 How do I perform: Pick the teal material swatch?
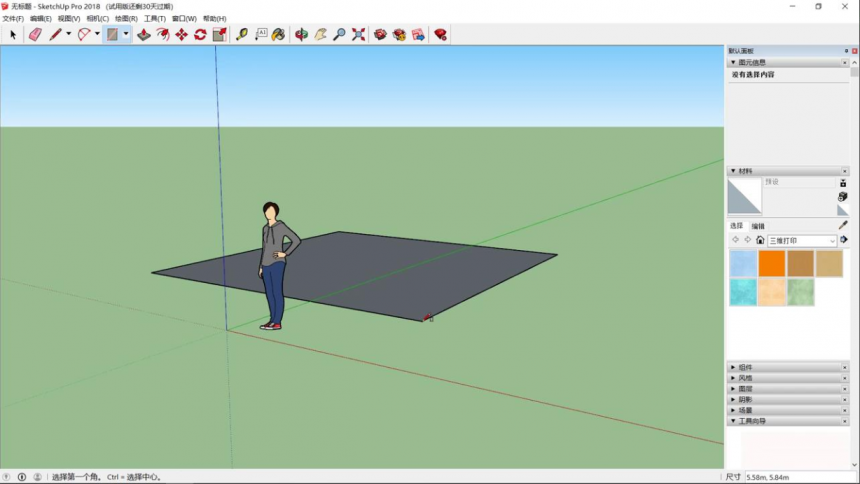[743, 292]
